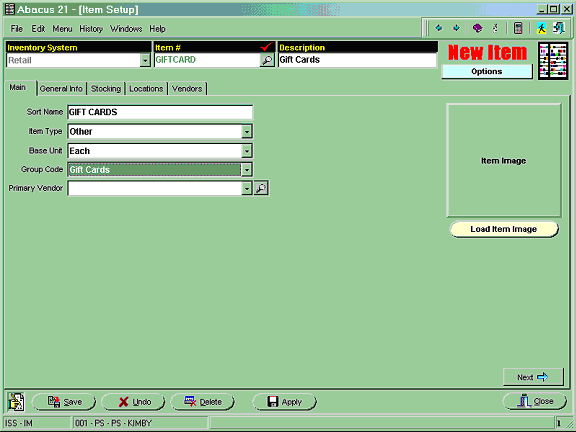Expand the Group Code dropdown arrow
Image resolution: width=576 pixels, height=432 pixels.
click(247, 170)
